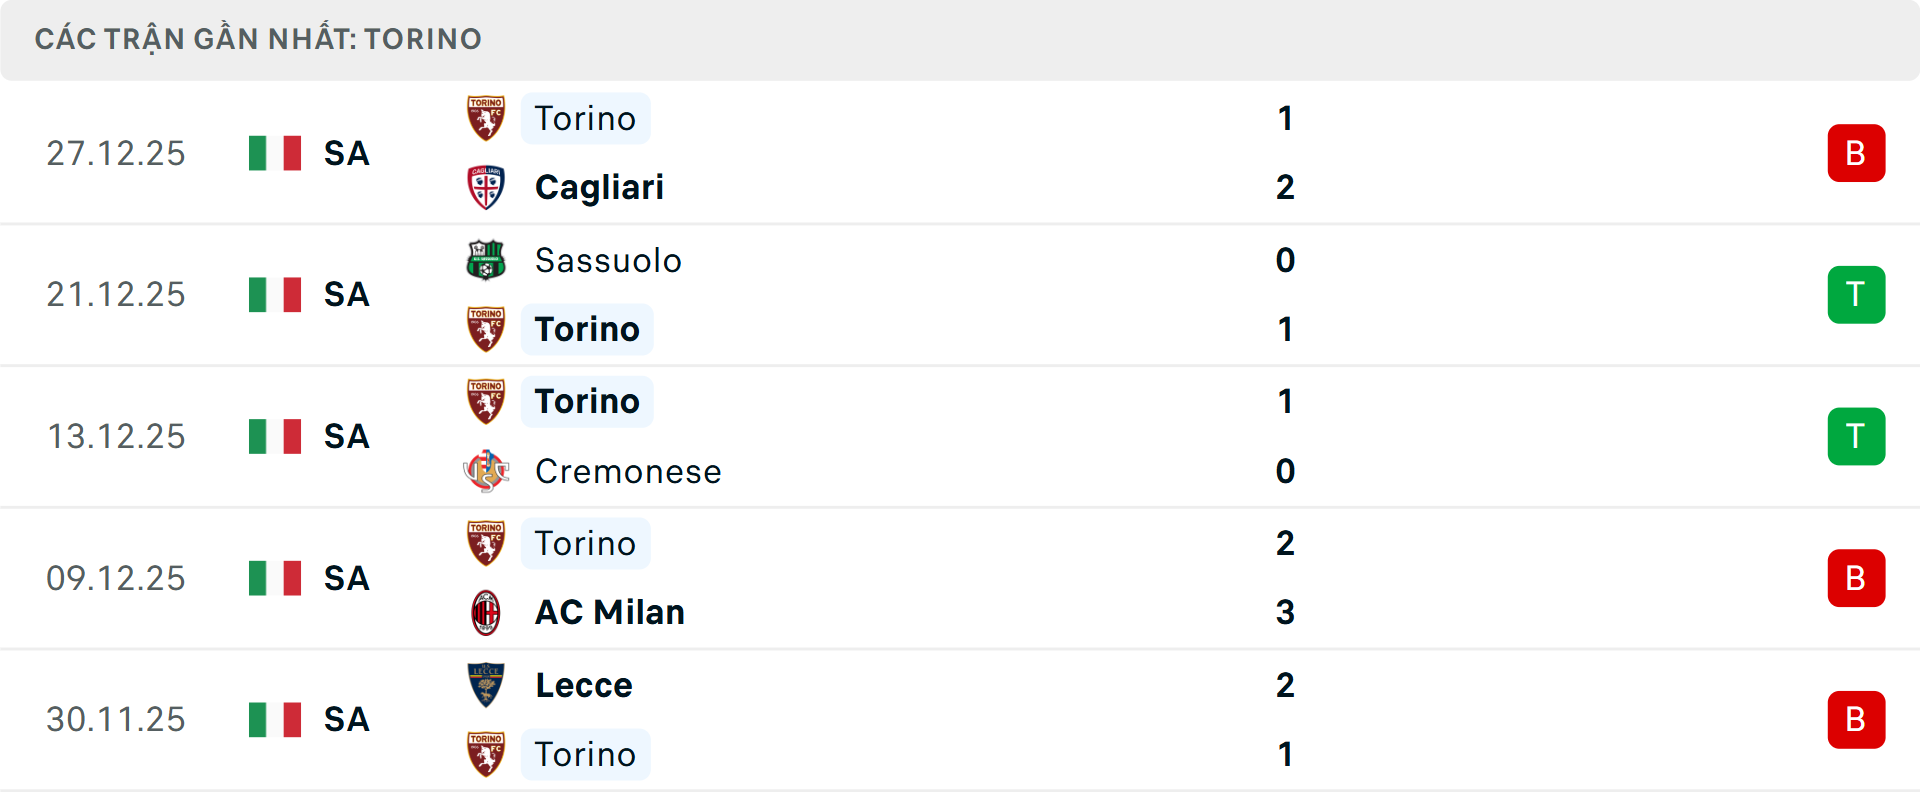Click red B badge for Lecce match
The image size is (1920, 792).
click(x=1856, y=719)
